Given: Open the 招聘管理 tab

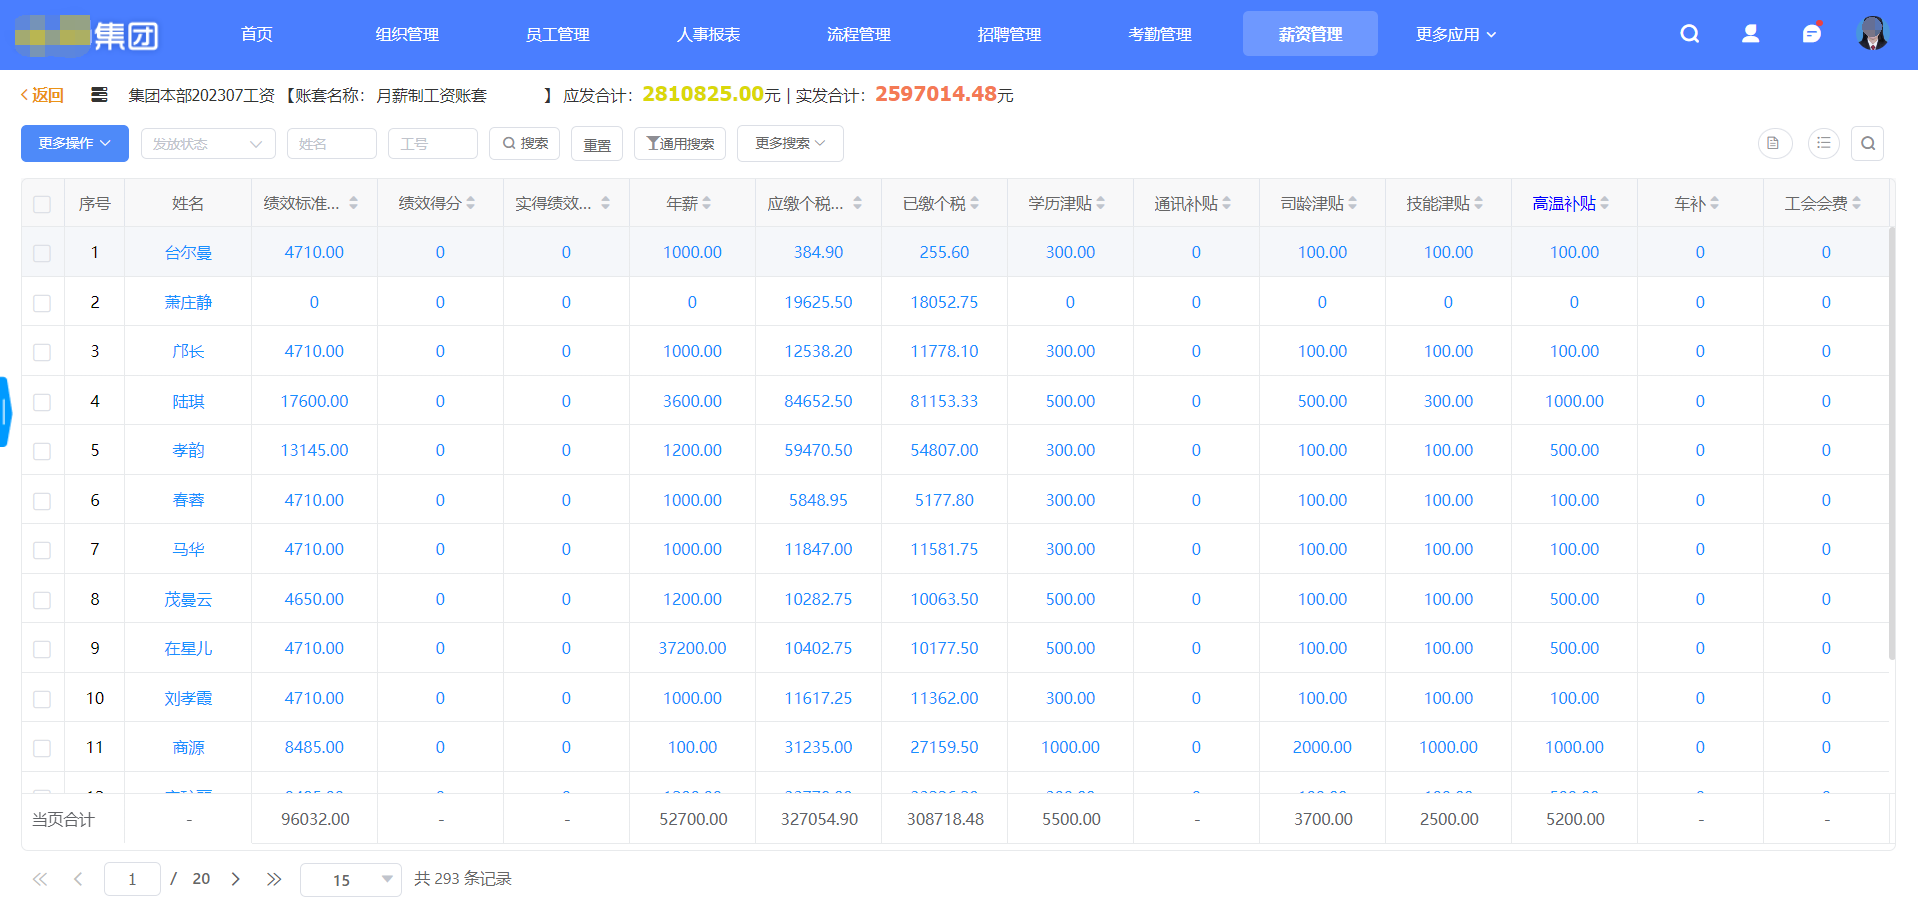Looking at the screenshot, I should pyautogui.click(x=1010, y=34).
